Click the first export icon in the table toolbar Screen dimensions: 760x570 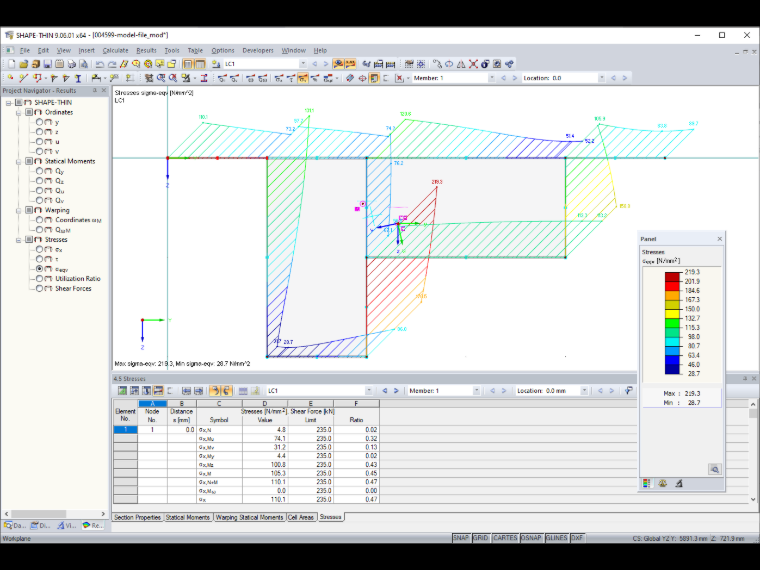click(x=122, y=391)
